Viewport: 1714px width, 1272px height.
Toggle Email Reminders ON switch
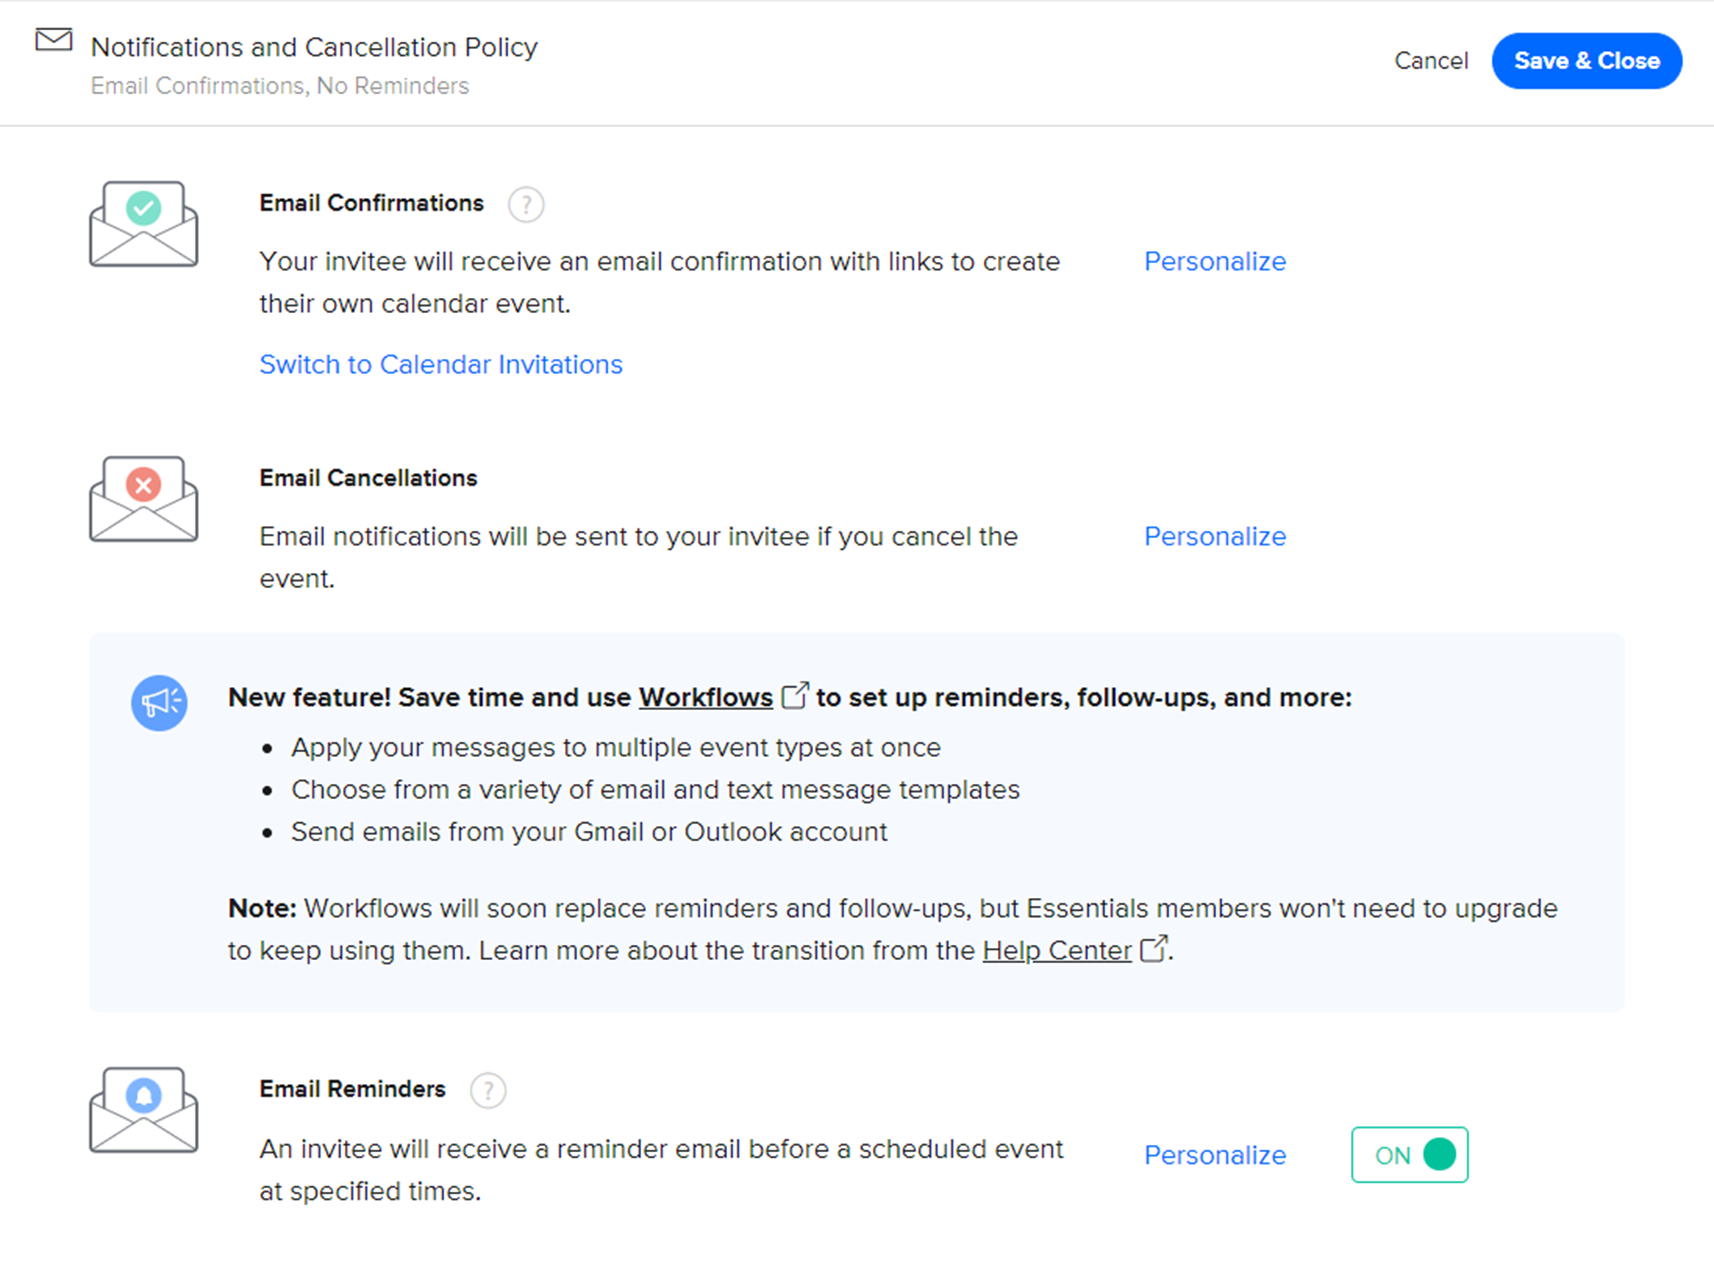point(1410,1155)
